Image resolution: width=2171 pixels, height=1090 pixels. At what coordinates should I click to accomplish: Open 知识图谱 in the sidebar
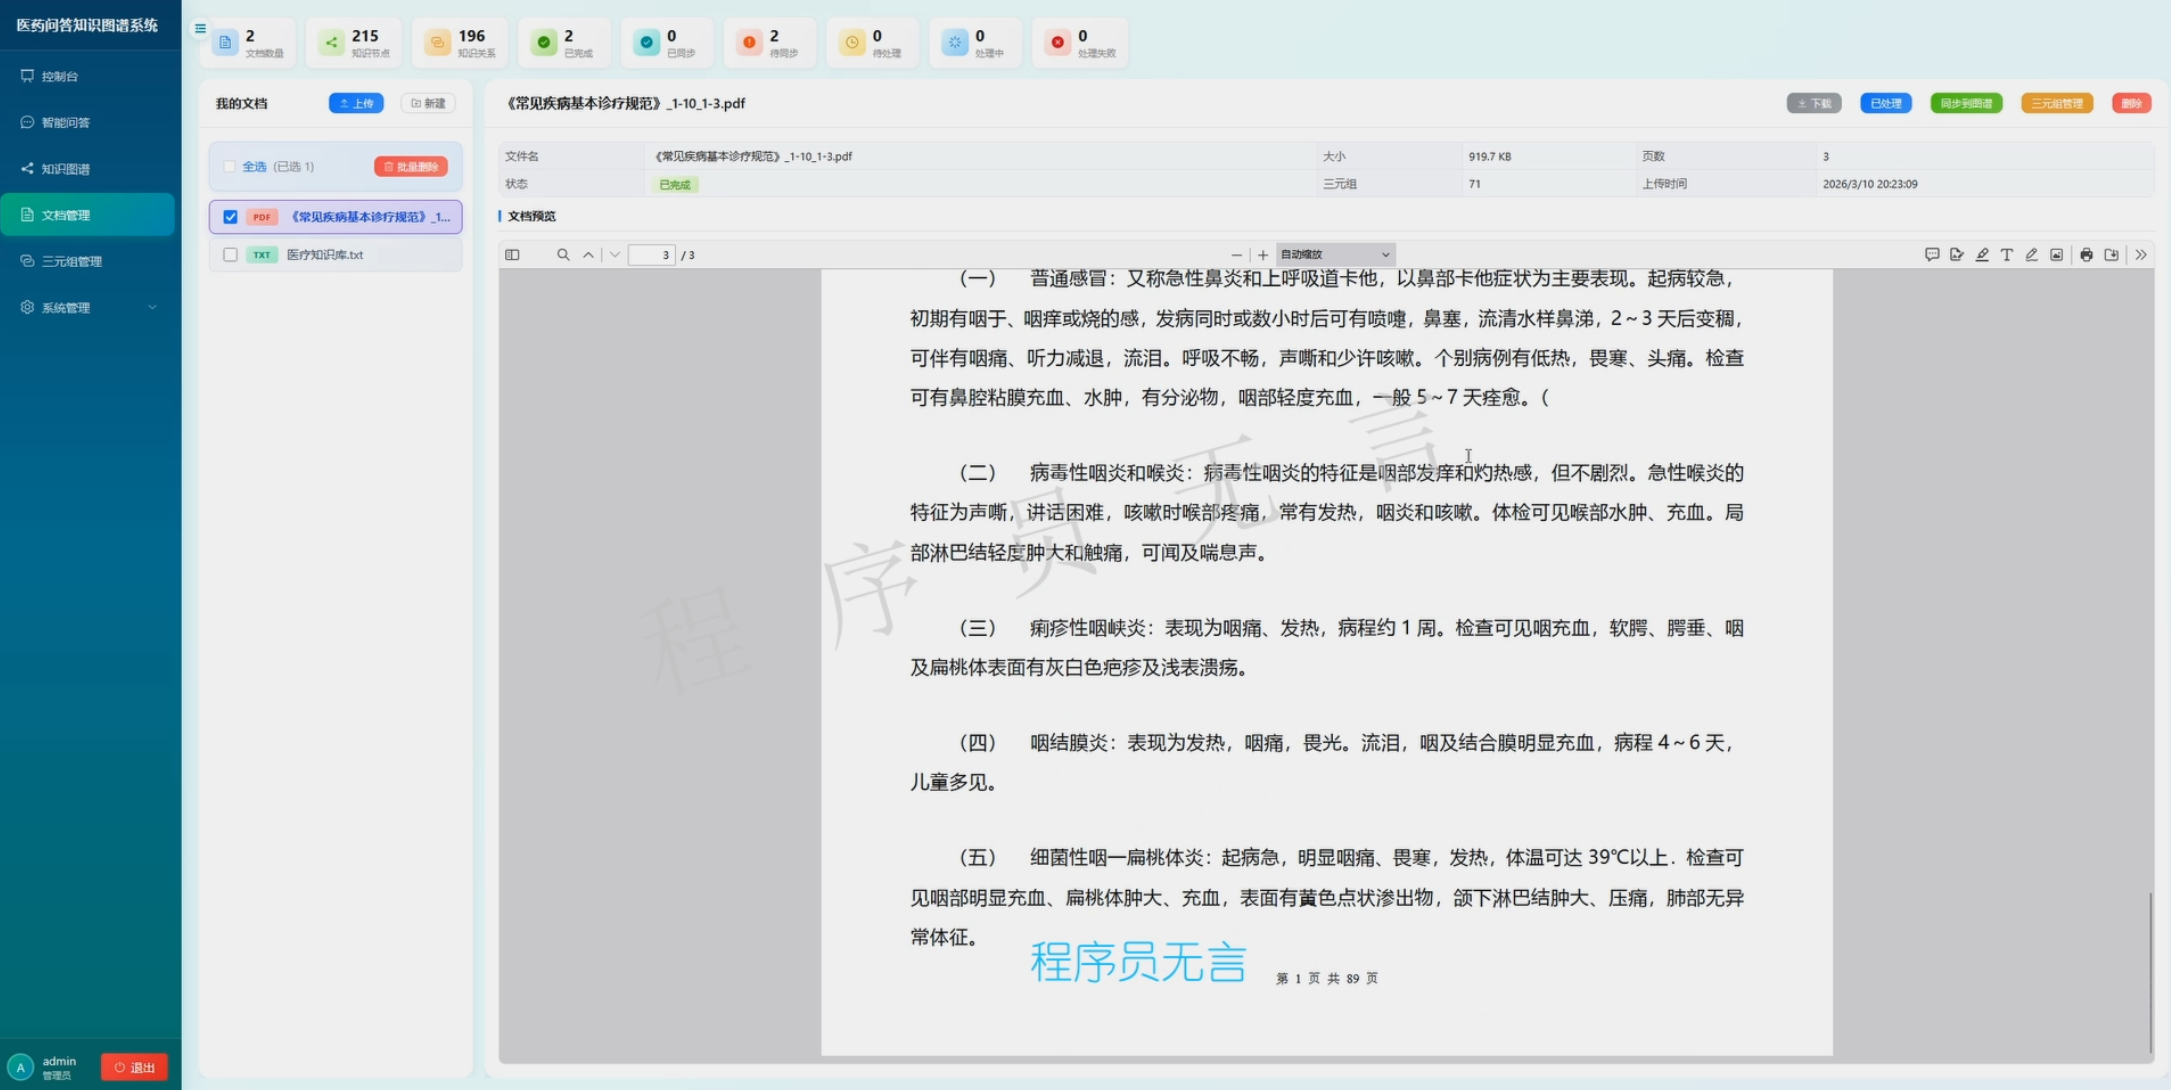pyautogui.click(x=66, y=169)
